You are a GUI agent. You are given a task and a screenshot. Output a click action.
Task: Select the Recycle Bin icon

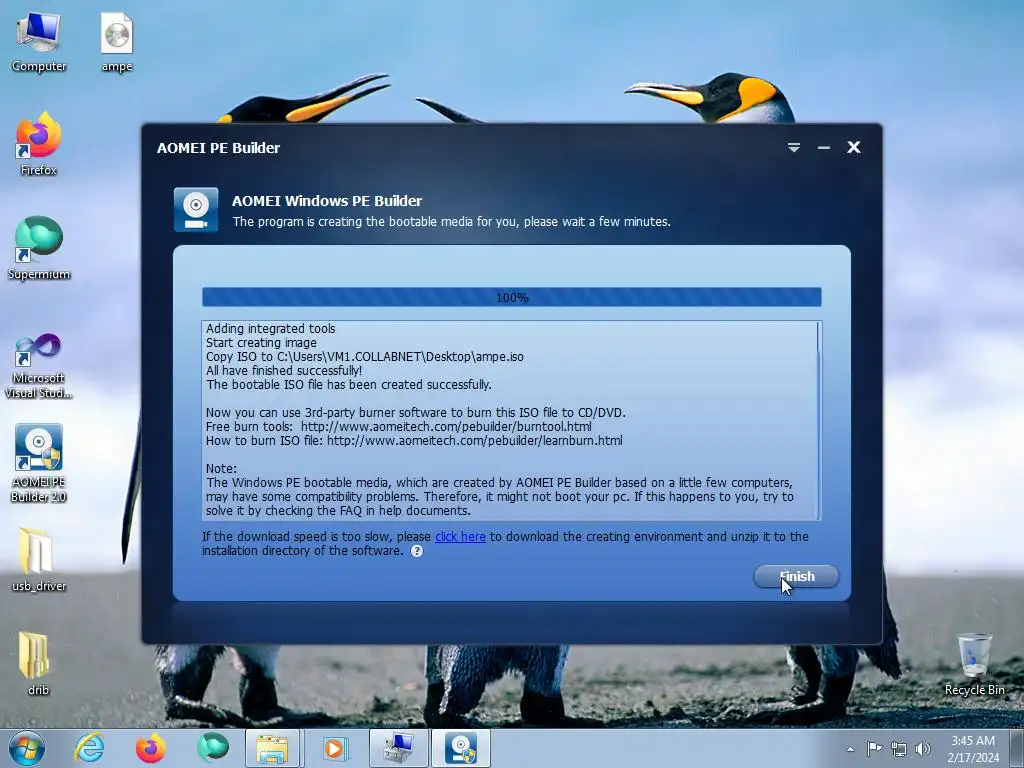974,664
